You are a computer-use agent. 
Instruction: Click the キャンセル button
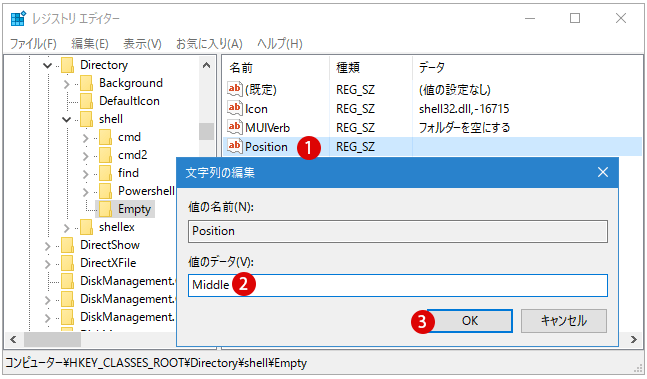coord(564,320)
